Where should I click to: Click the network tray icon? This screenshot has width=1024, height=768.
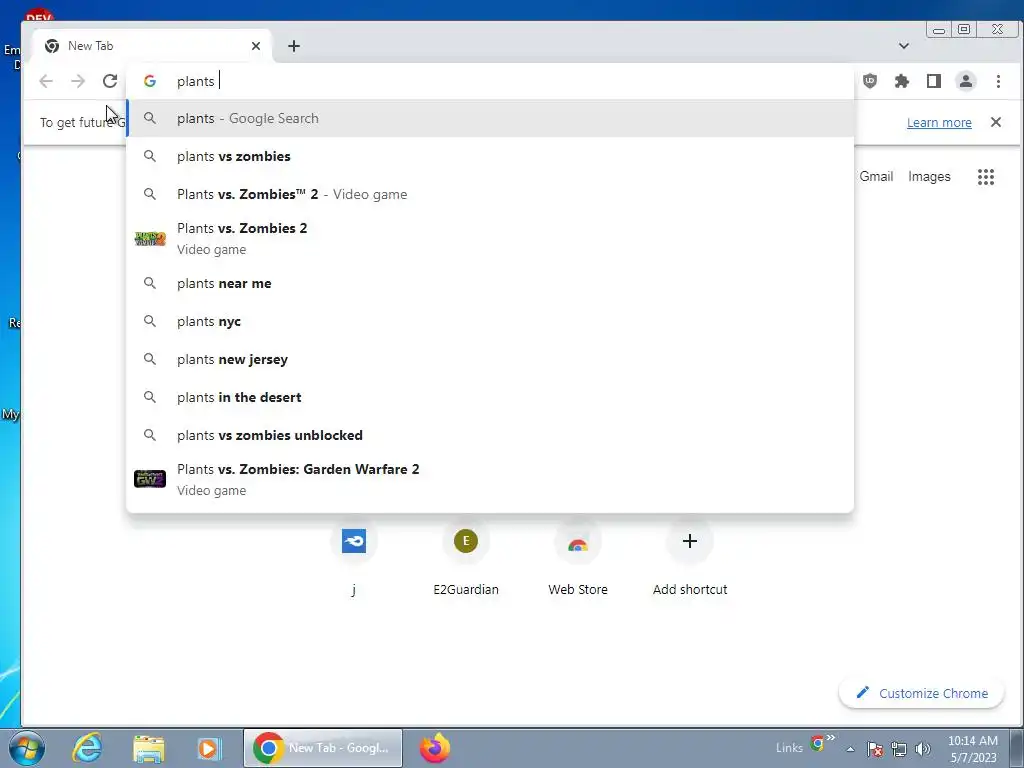(x=899, y=749)
